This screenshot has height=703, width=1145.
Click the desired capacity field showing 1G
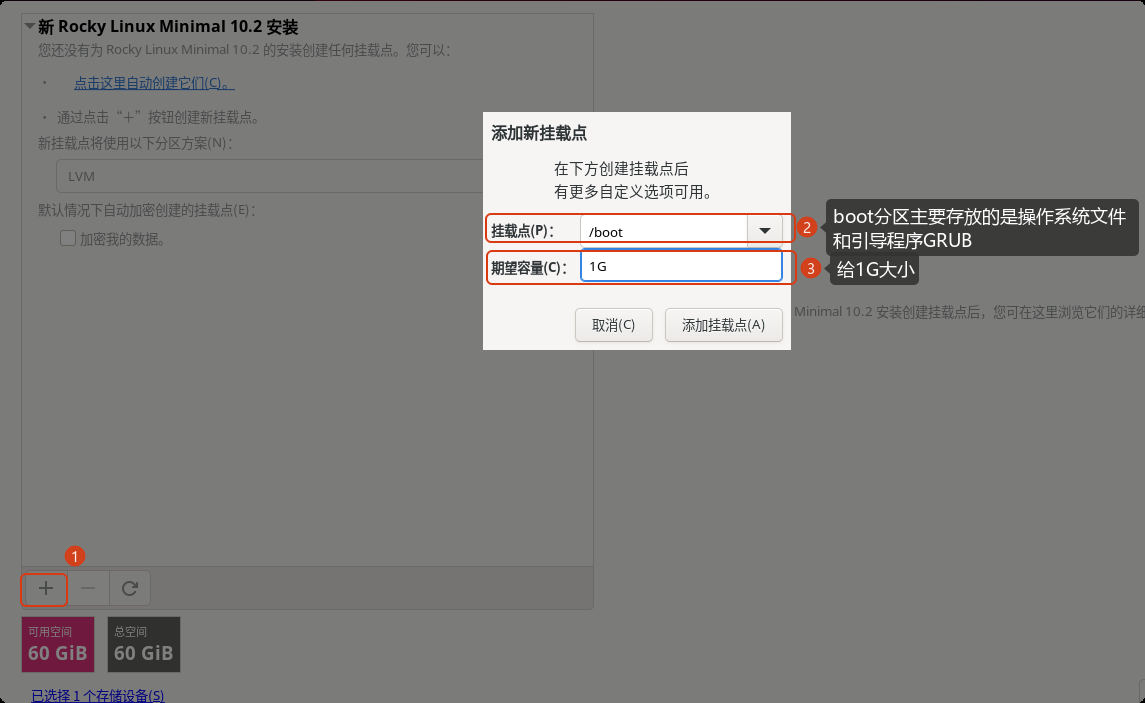point(681,266)
